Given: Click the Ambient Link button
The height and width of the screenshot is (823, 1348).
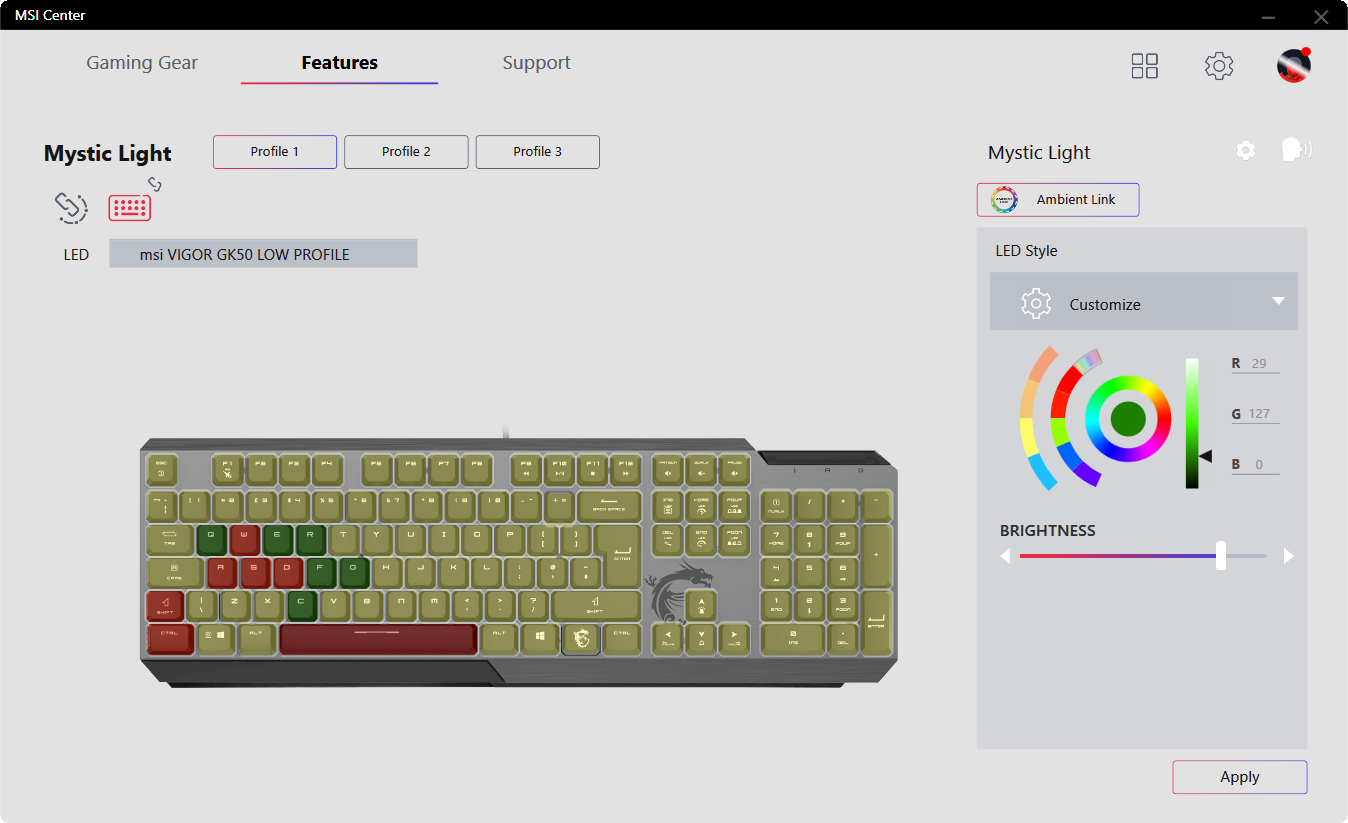Looking at the screenshot, I should pos(1058,199).
